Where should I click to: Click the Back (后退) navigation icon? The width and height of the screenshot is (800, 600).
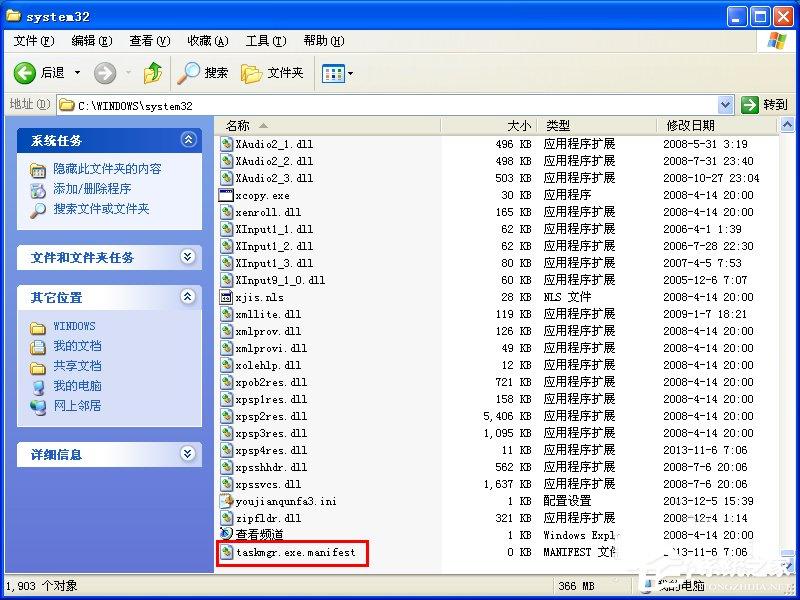24,71
